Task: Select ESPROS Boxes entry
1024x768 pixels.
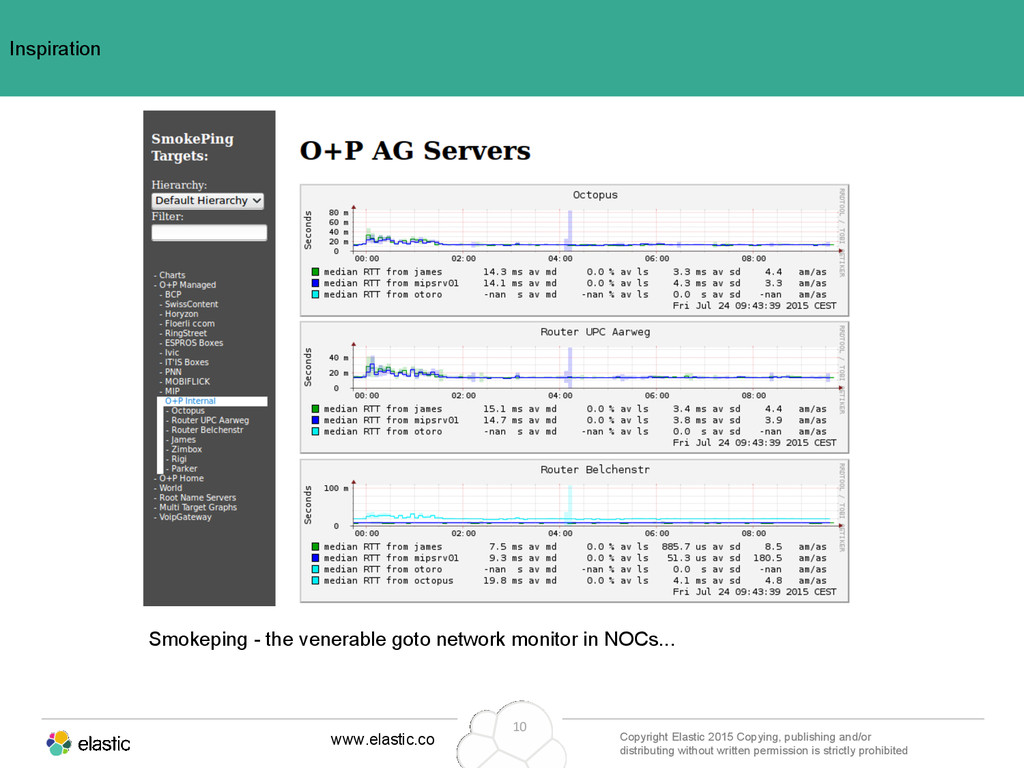Action: [x=194, y=343]
